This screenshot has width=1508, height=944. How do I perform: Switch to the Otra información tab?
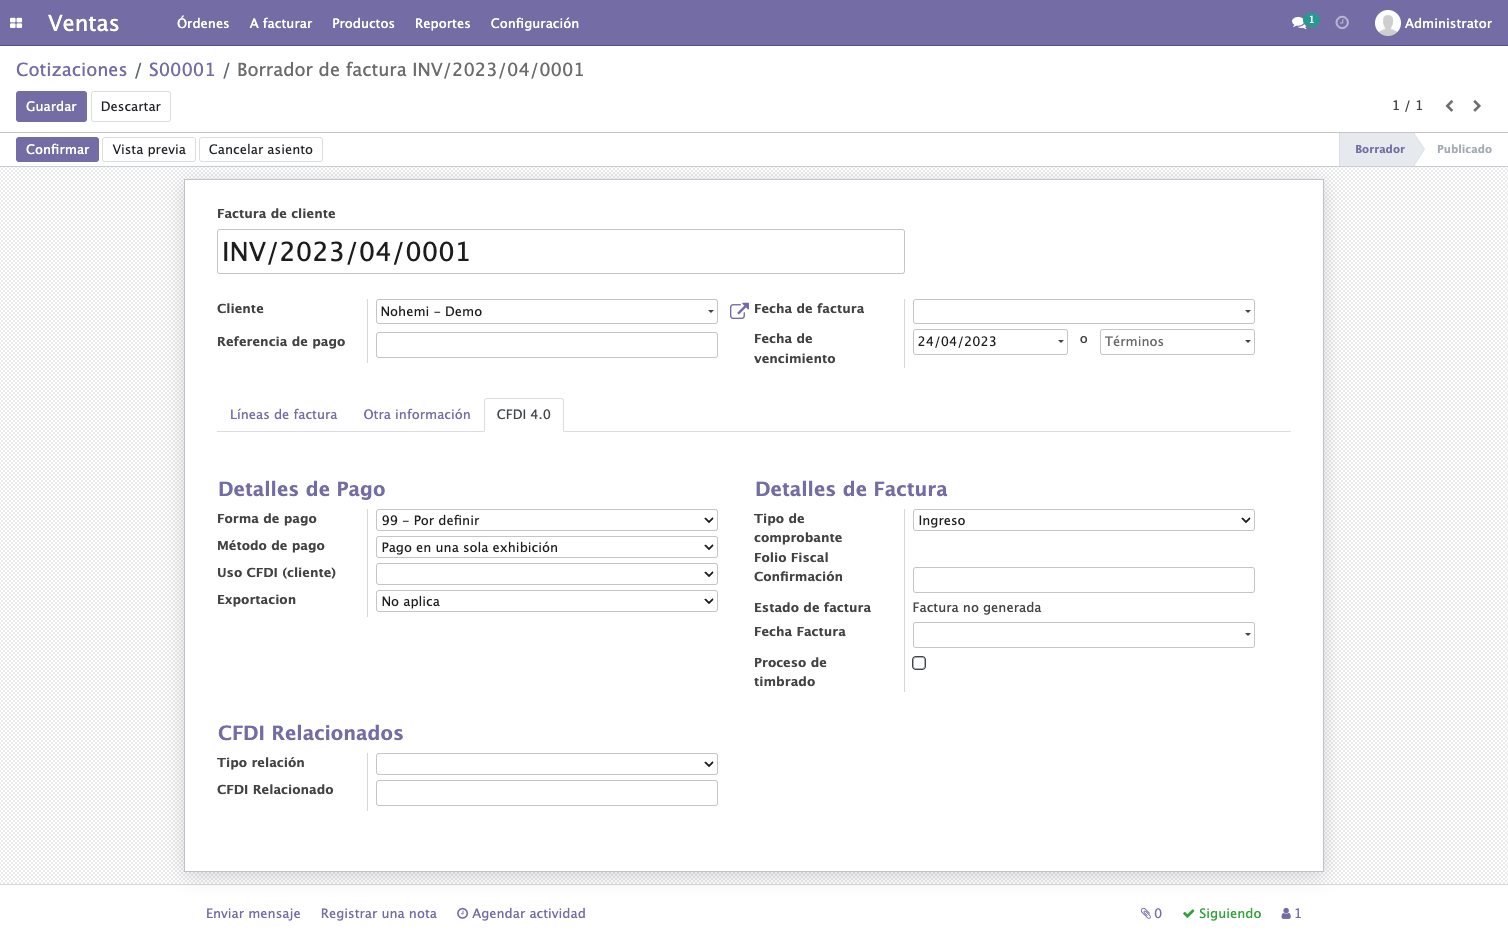pos(417,415)
